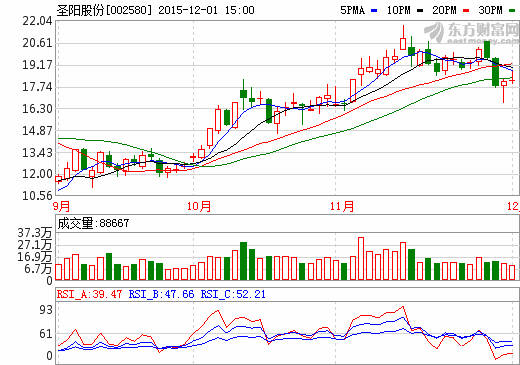Click the 16.30 price axis label

37,109
